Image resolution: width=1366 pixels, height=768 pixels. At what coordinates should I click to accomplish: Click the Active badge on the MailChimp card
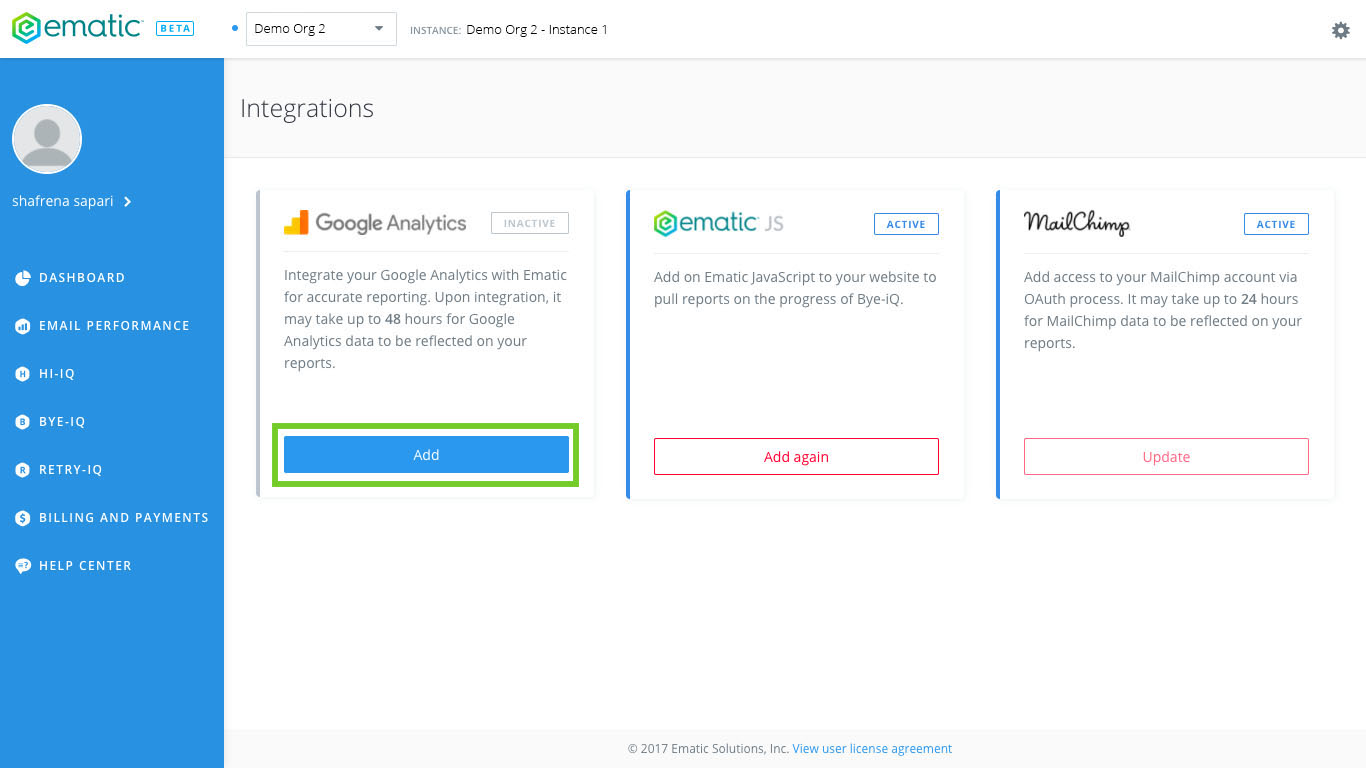click(1276, 224)
